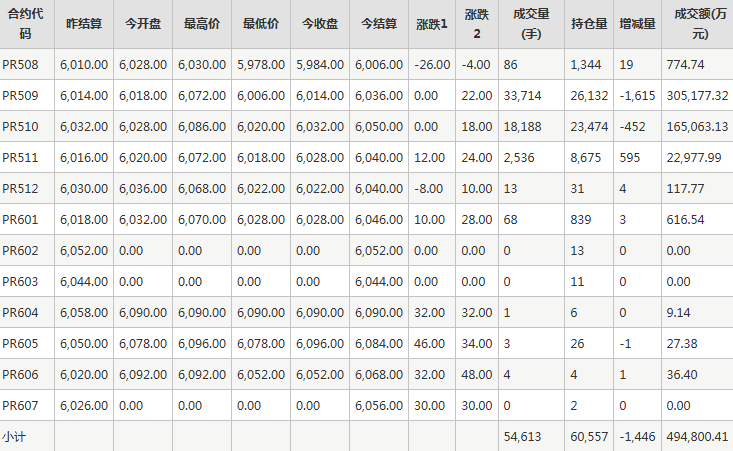This screenshot has height=451, width=733.
Task: Click PR602 previous settlement 6,052.00
Action: pyautogui.click(x=84, y=251)
